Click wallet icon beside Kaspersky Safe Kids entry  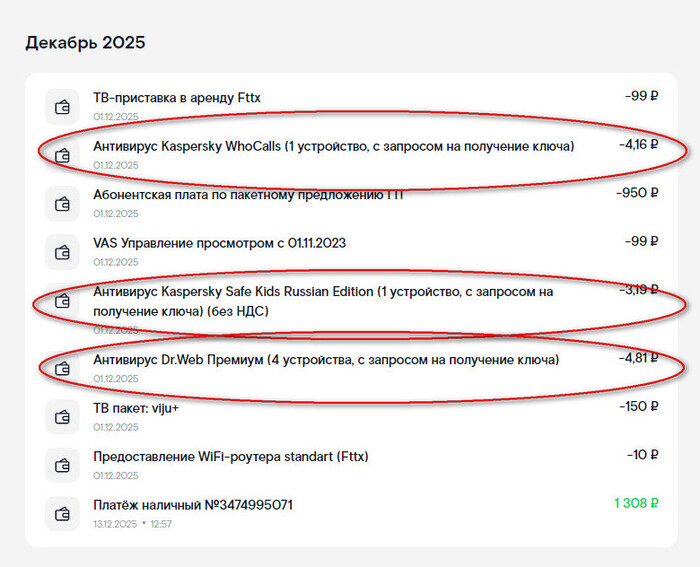tap(62, 300)
